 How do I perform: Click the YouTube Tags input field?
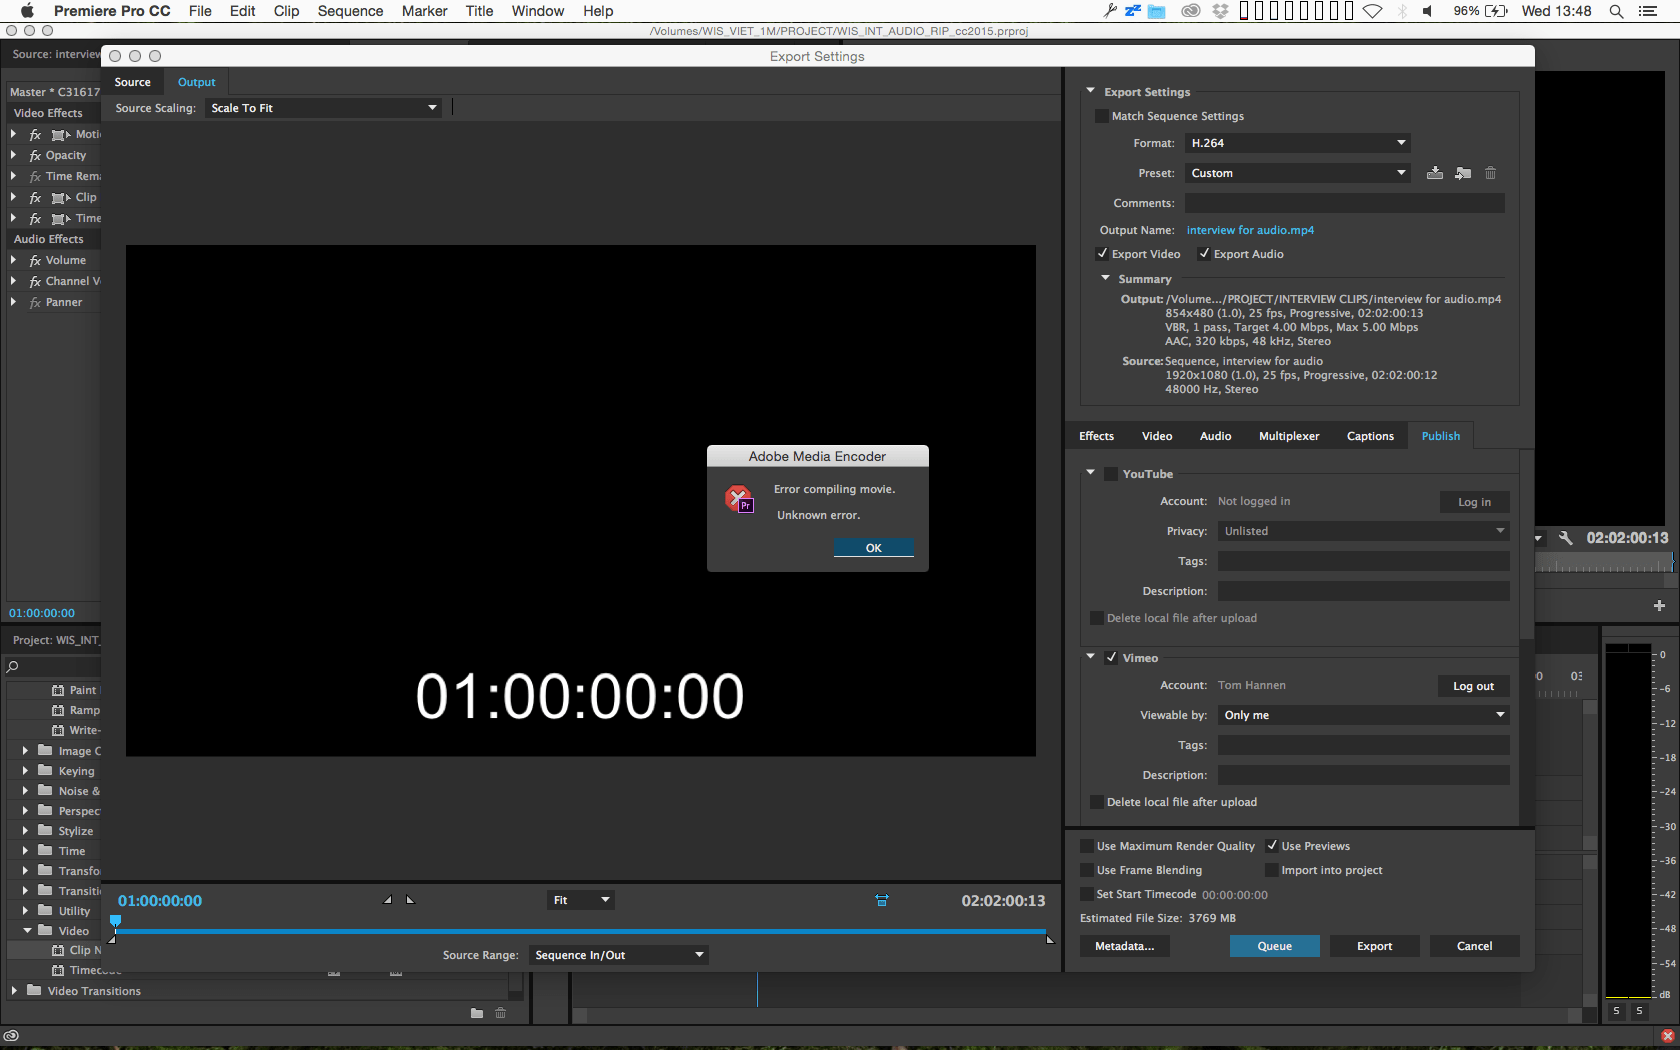coord(1363,560)
